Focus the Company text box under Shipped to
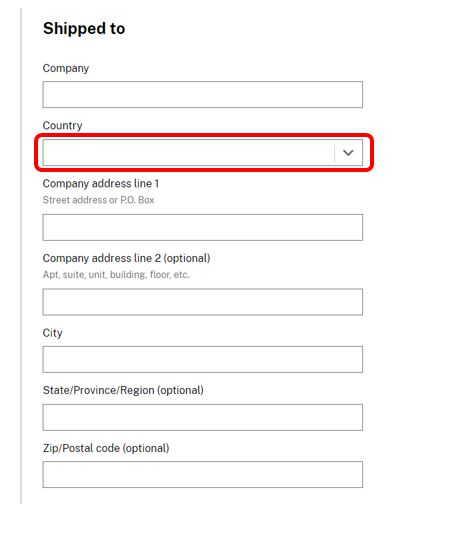The width and height of the screenshot is (450, 542). pyautogui.click(x=203, y=94)
